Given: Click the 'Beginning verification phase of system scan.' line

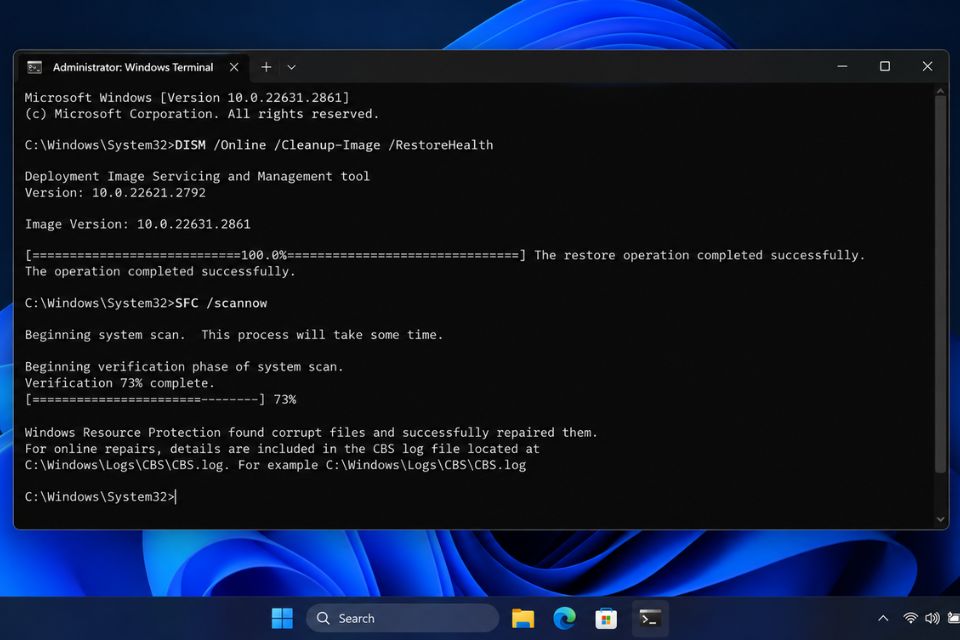Looking at the screenshot, I should [184, 367].
